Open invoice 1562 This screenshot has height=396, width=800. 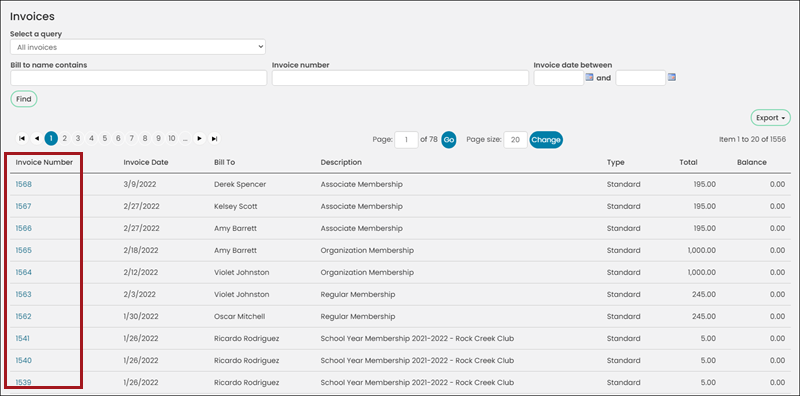coord(23,316)
